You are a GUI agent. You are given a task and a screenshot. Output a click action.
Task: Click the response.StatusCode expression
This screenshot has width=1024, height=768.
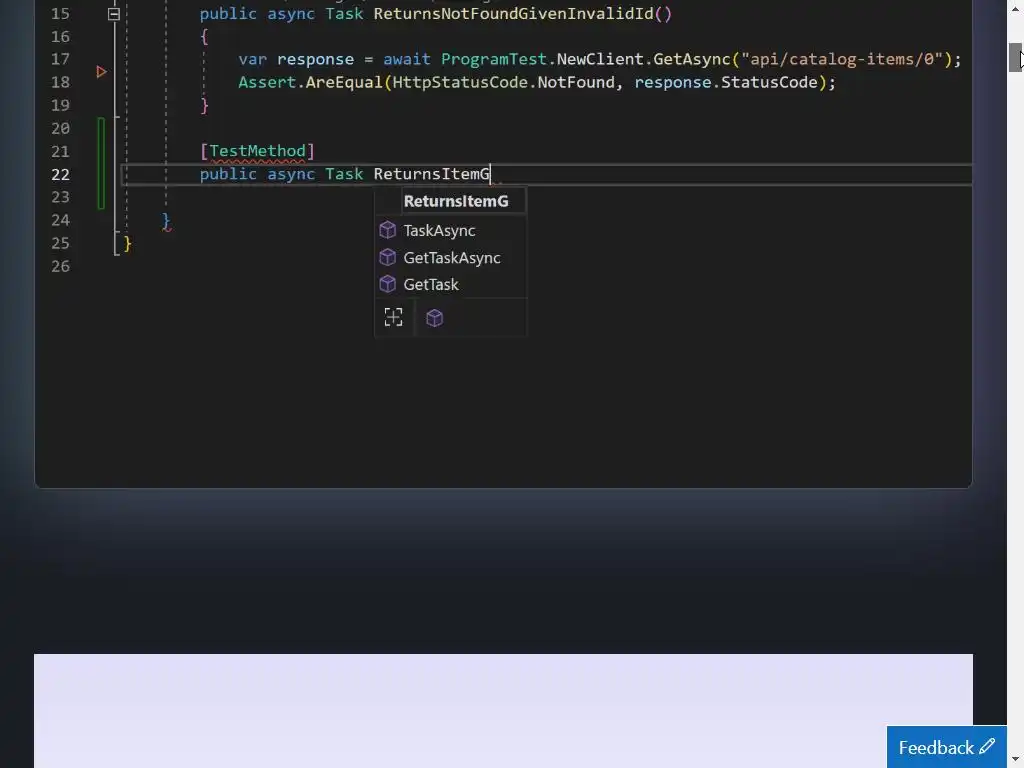(x=726, y=82)
